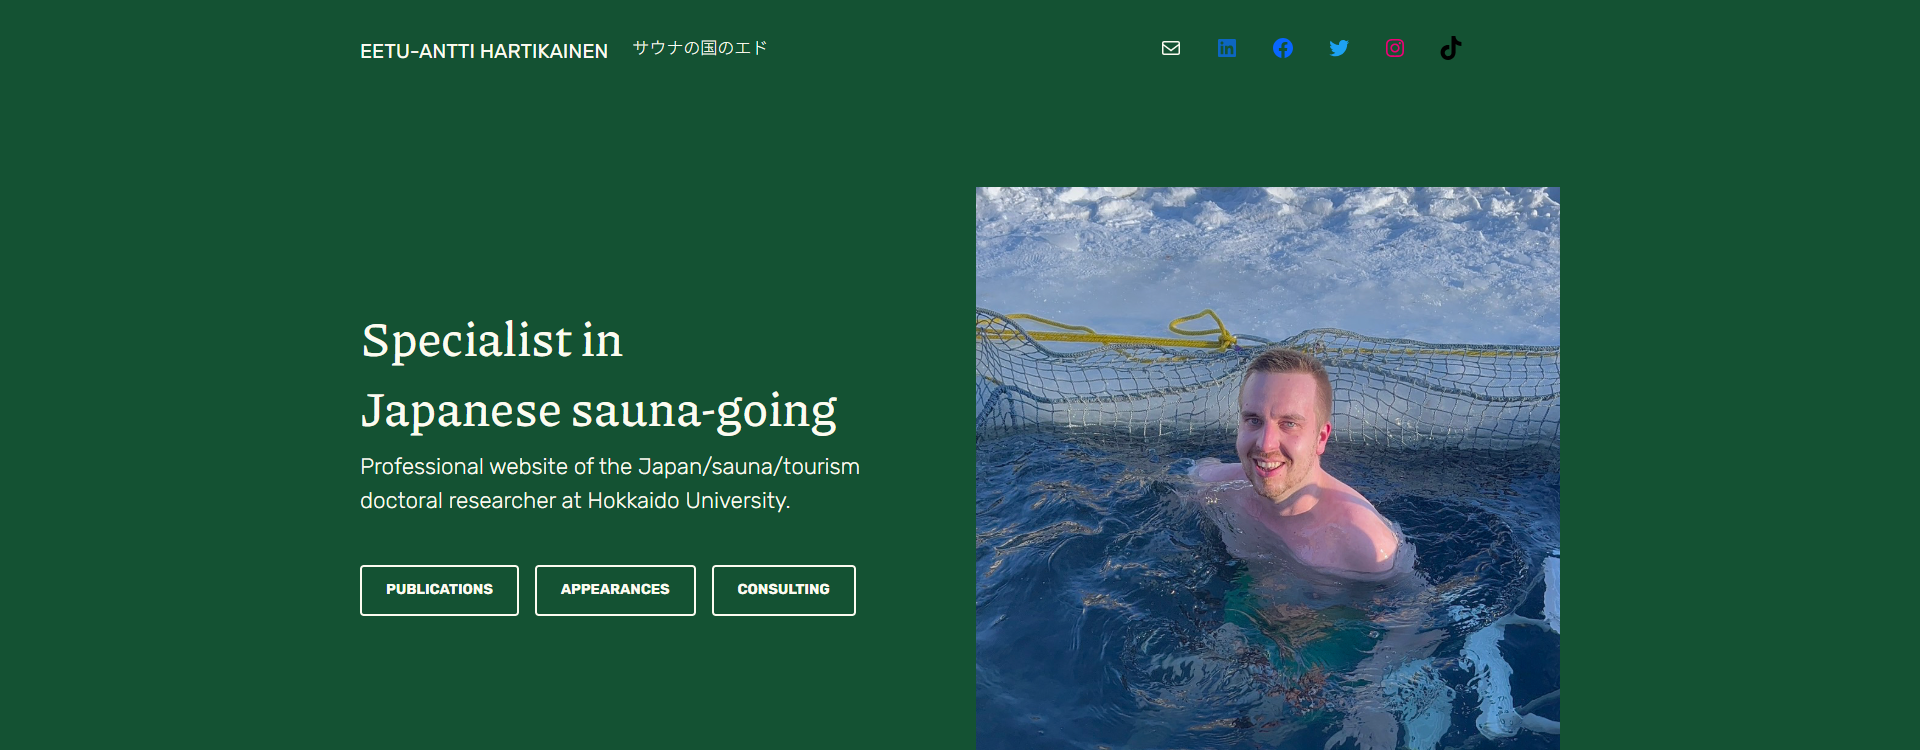
Task: Go to the TikTok icon
Action: (x=1451, y=48)
